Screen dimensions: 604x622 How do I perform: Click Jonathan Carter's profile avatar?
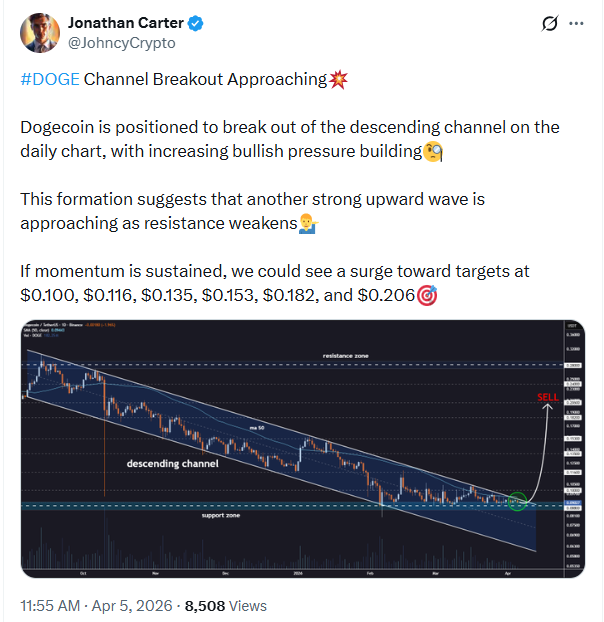pos(41,32)
